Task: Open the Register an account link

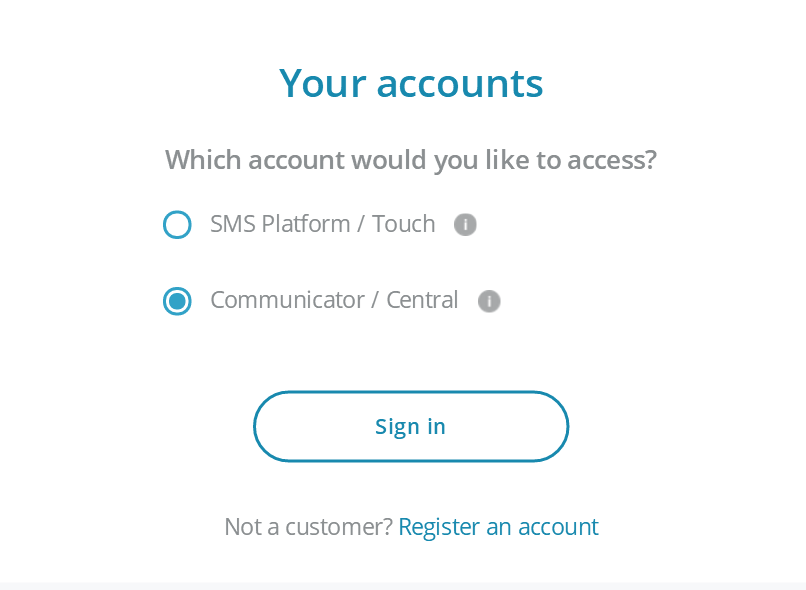Action: 498,527
